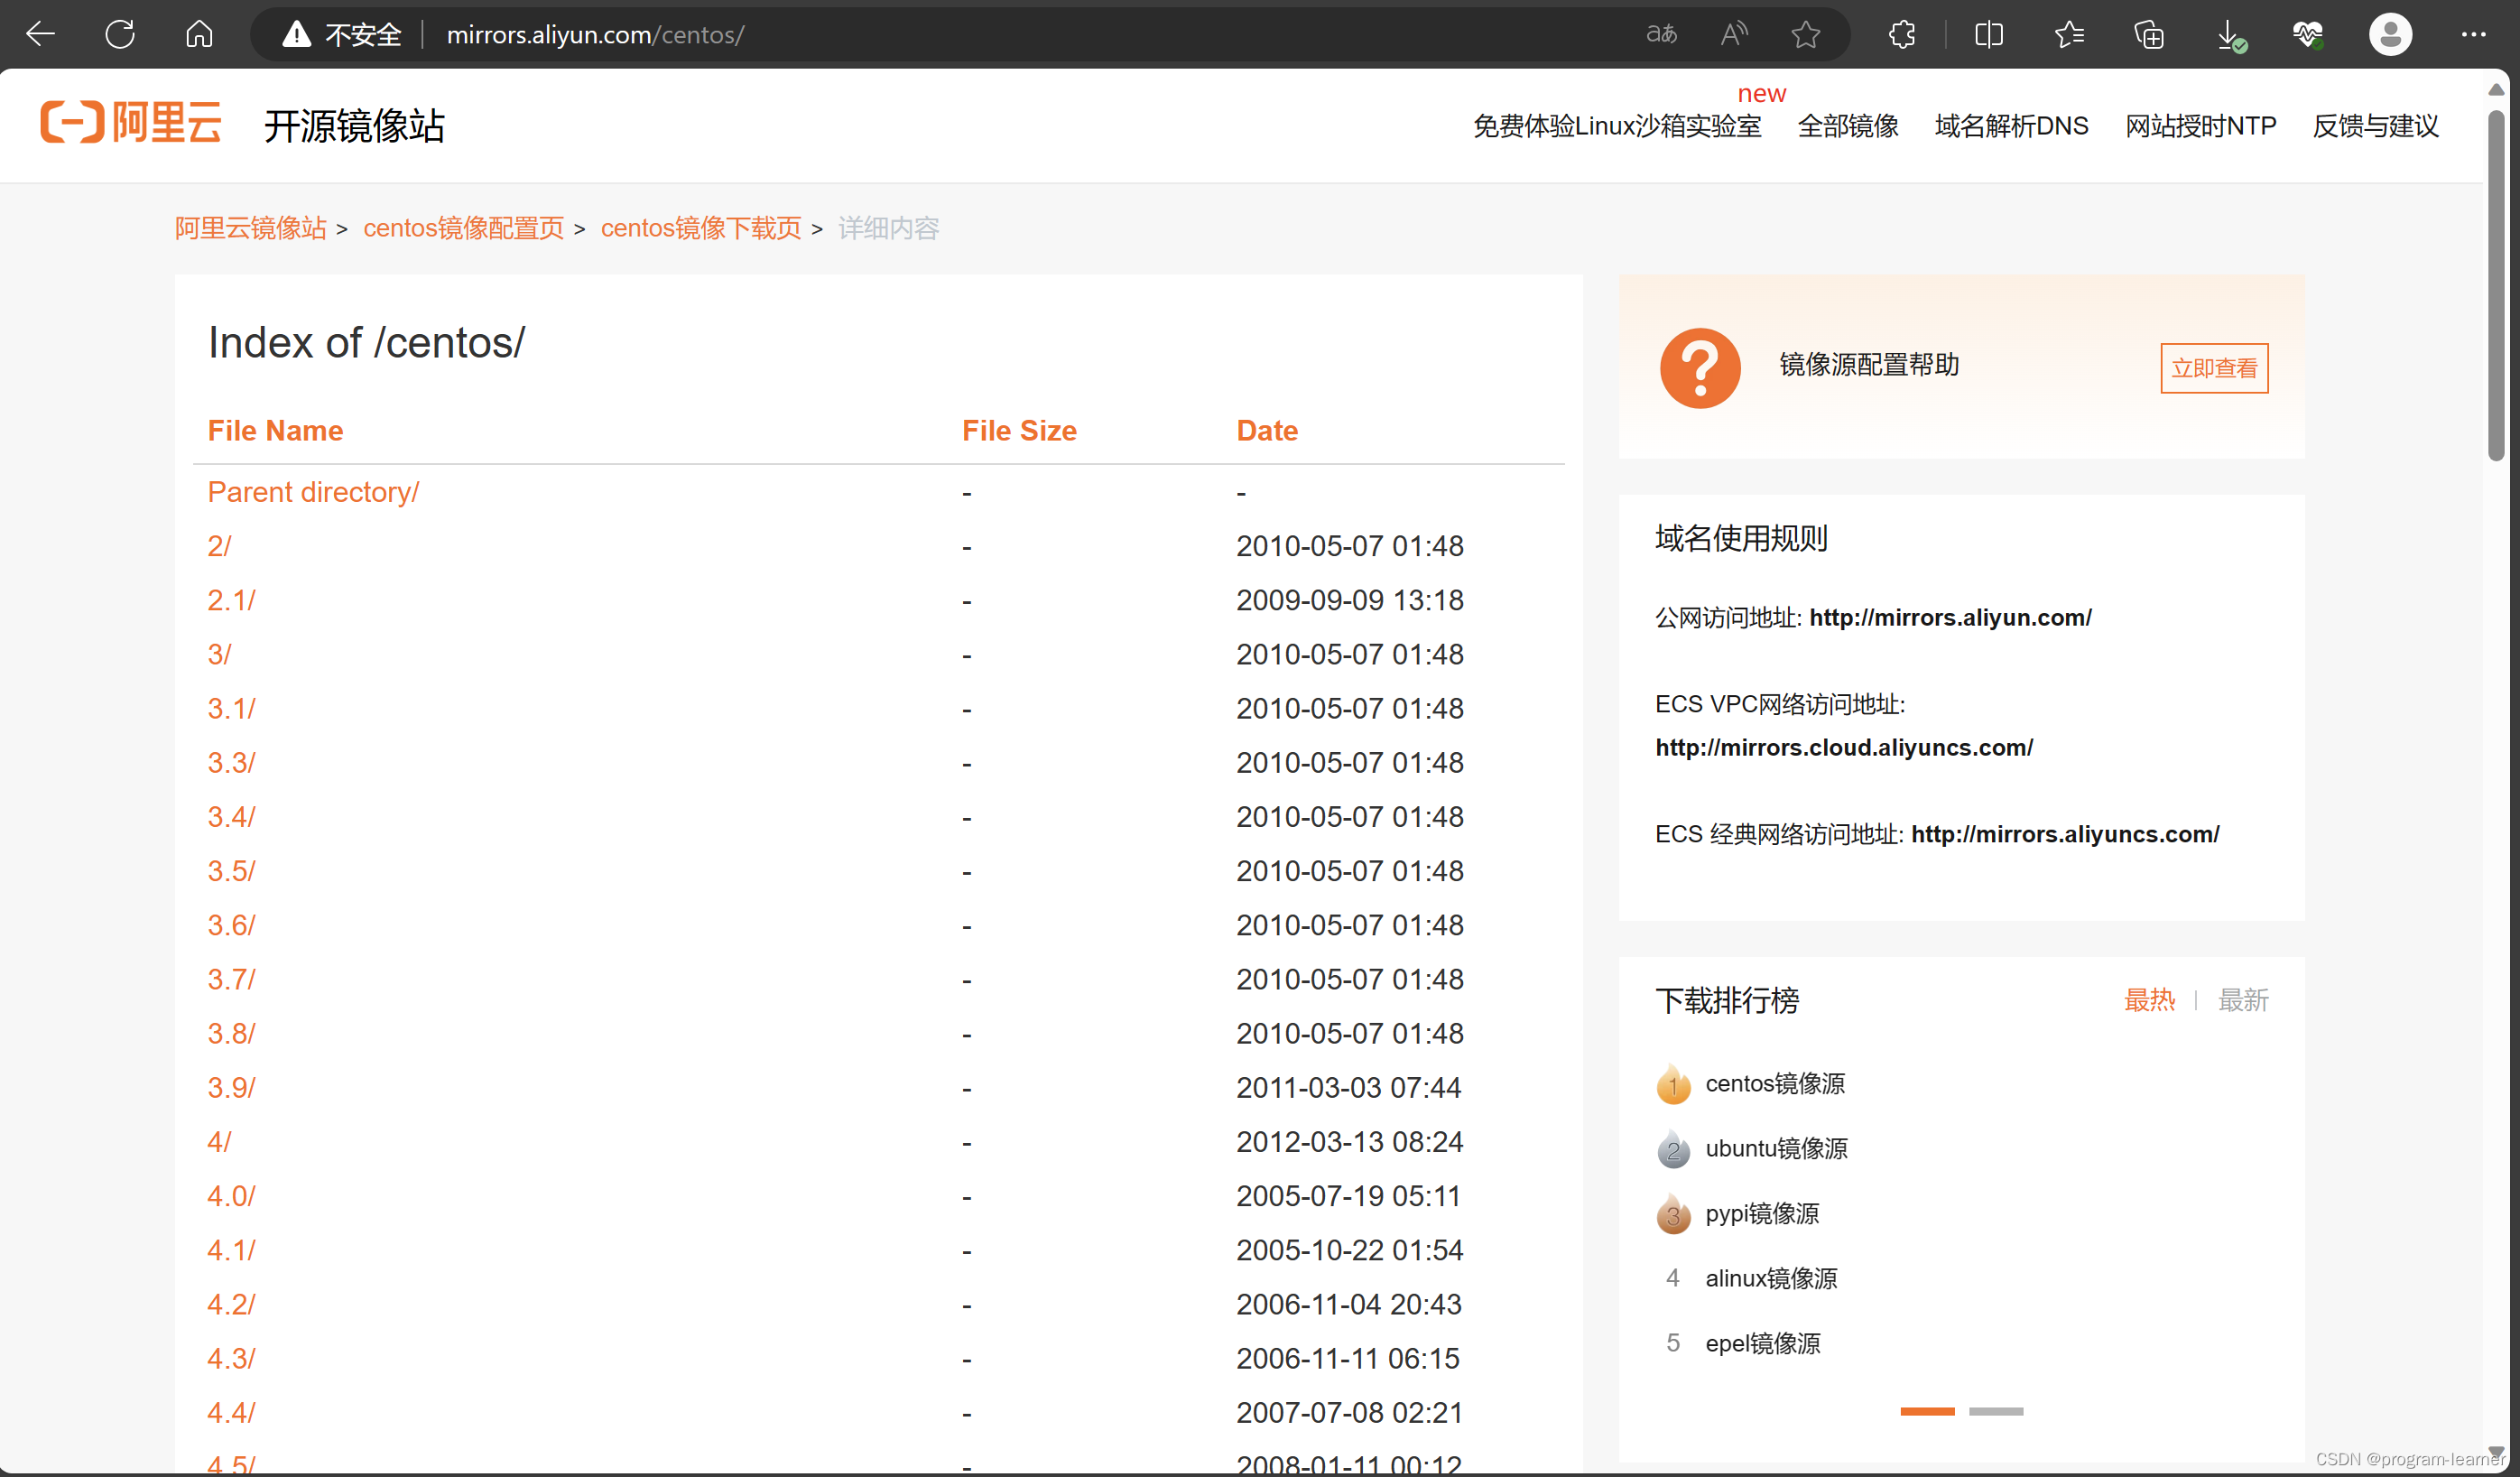Click the gold rank 1 medal icon
The image size is (2520, 1477).
coord(1673,1084)
